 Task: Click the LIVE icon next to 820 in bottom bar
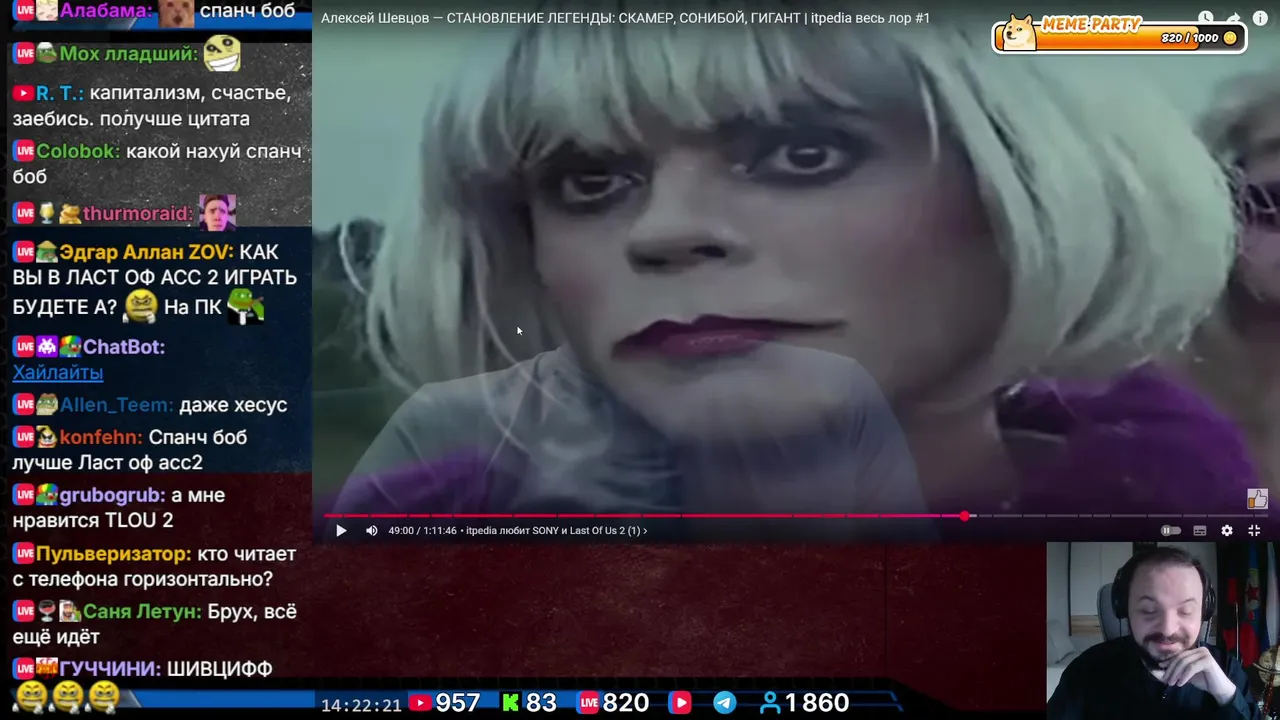588,703
